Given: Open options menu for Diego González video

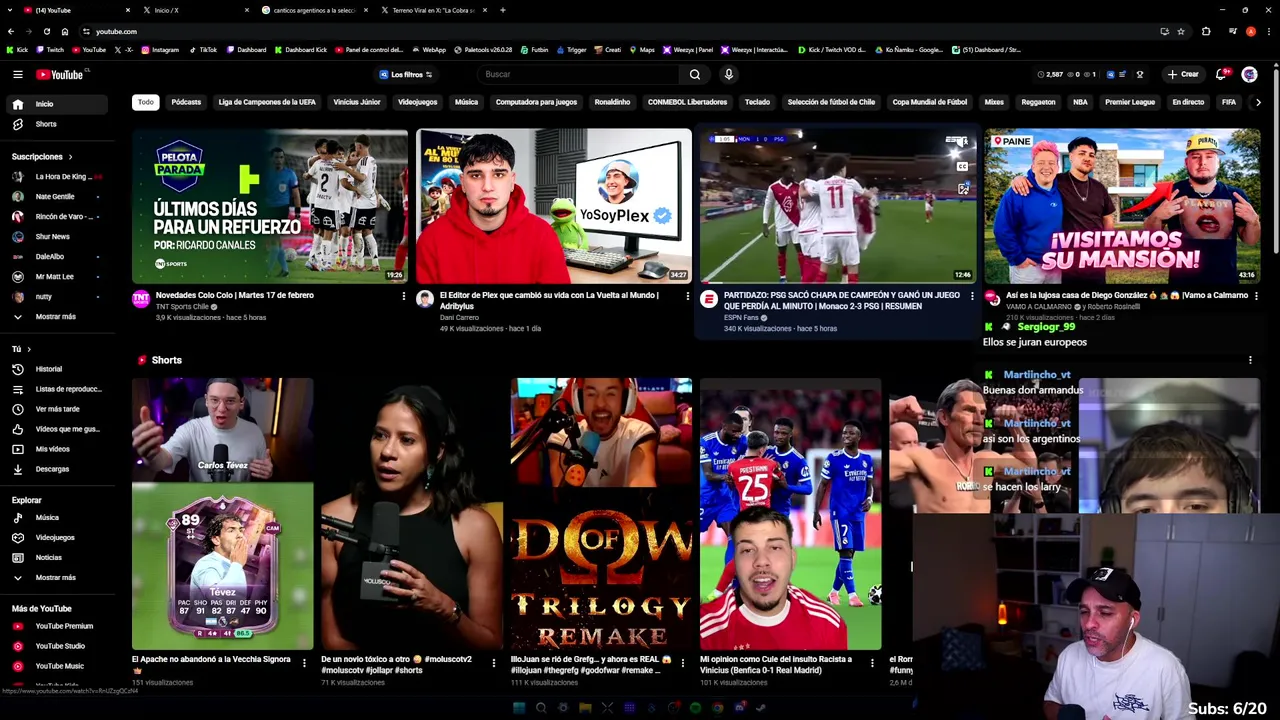Looking at the screenshot, I should 1256,296.
